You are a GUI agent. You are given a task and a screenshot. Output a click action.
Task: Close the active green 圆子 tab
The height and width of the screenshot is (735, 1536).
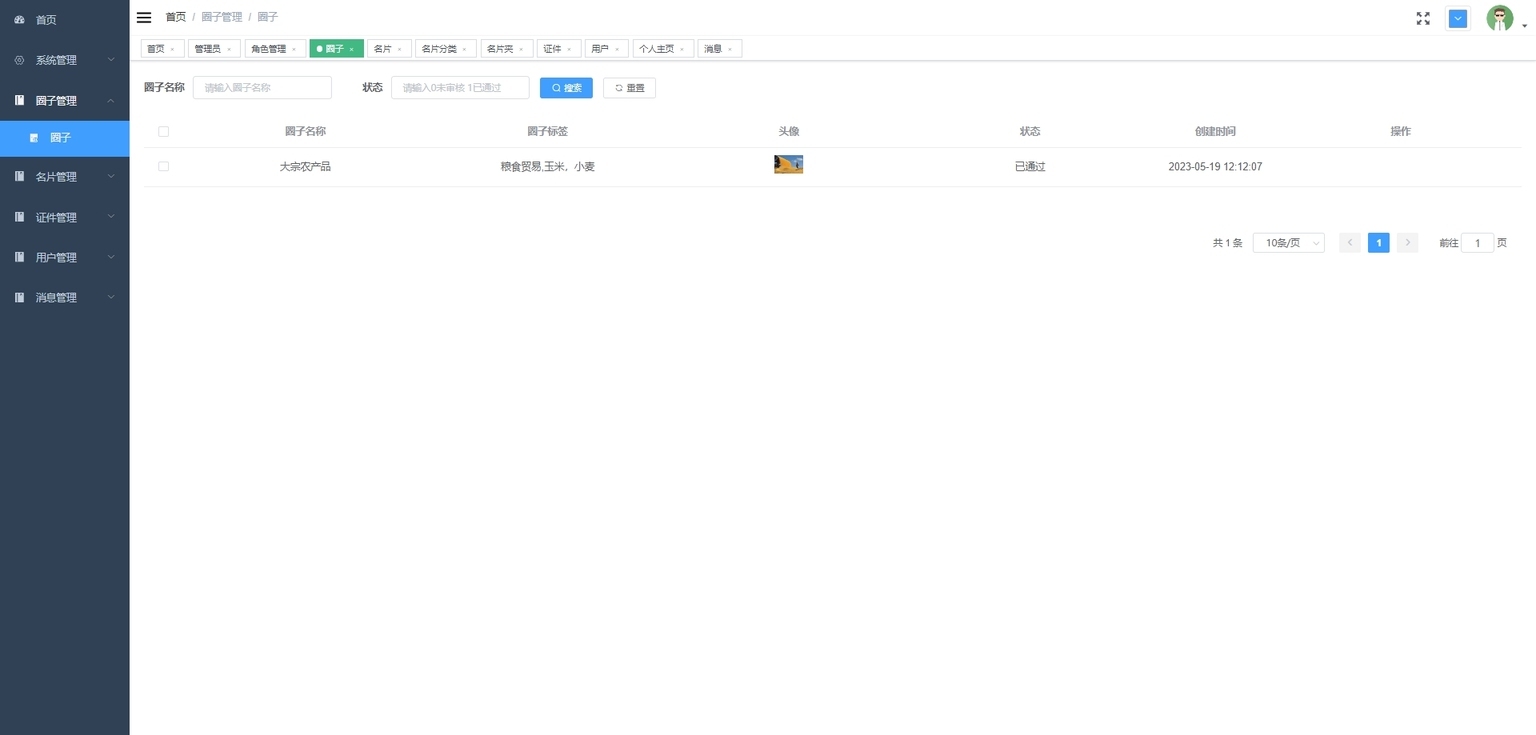(352, 49)
